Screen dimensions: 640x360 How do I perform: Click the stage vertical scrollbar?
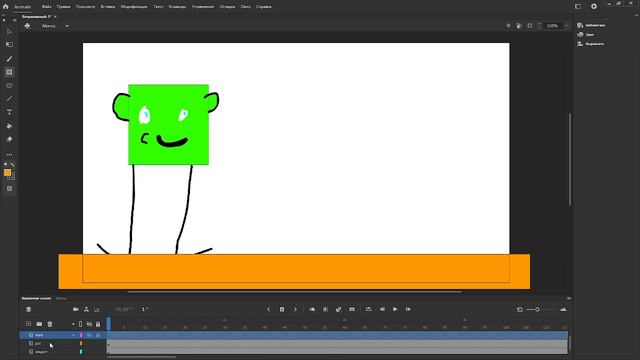[x=570, y=160]
